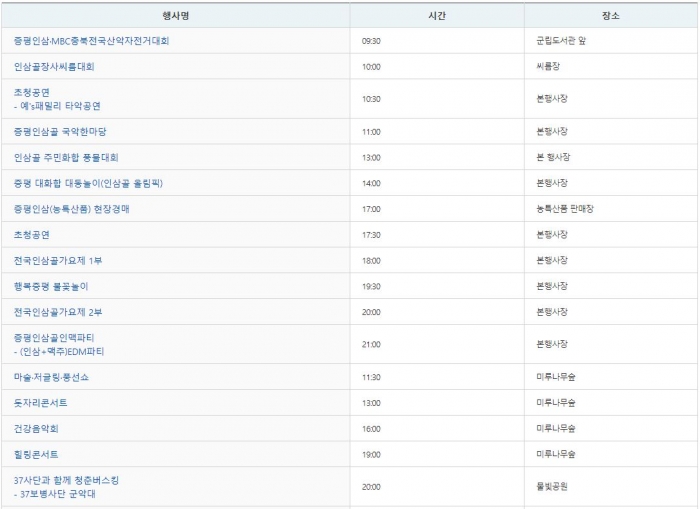Click the 증평인삼골 국악한마당 row
Screen dimensions: 700x509
point(60,132)
